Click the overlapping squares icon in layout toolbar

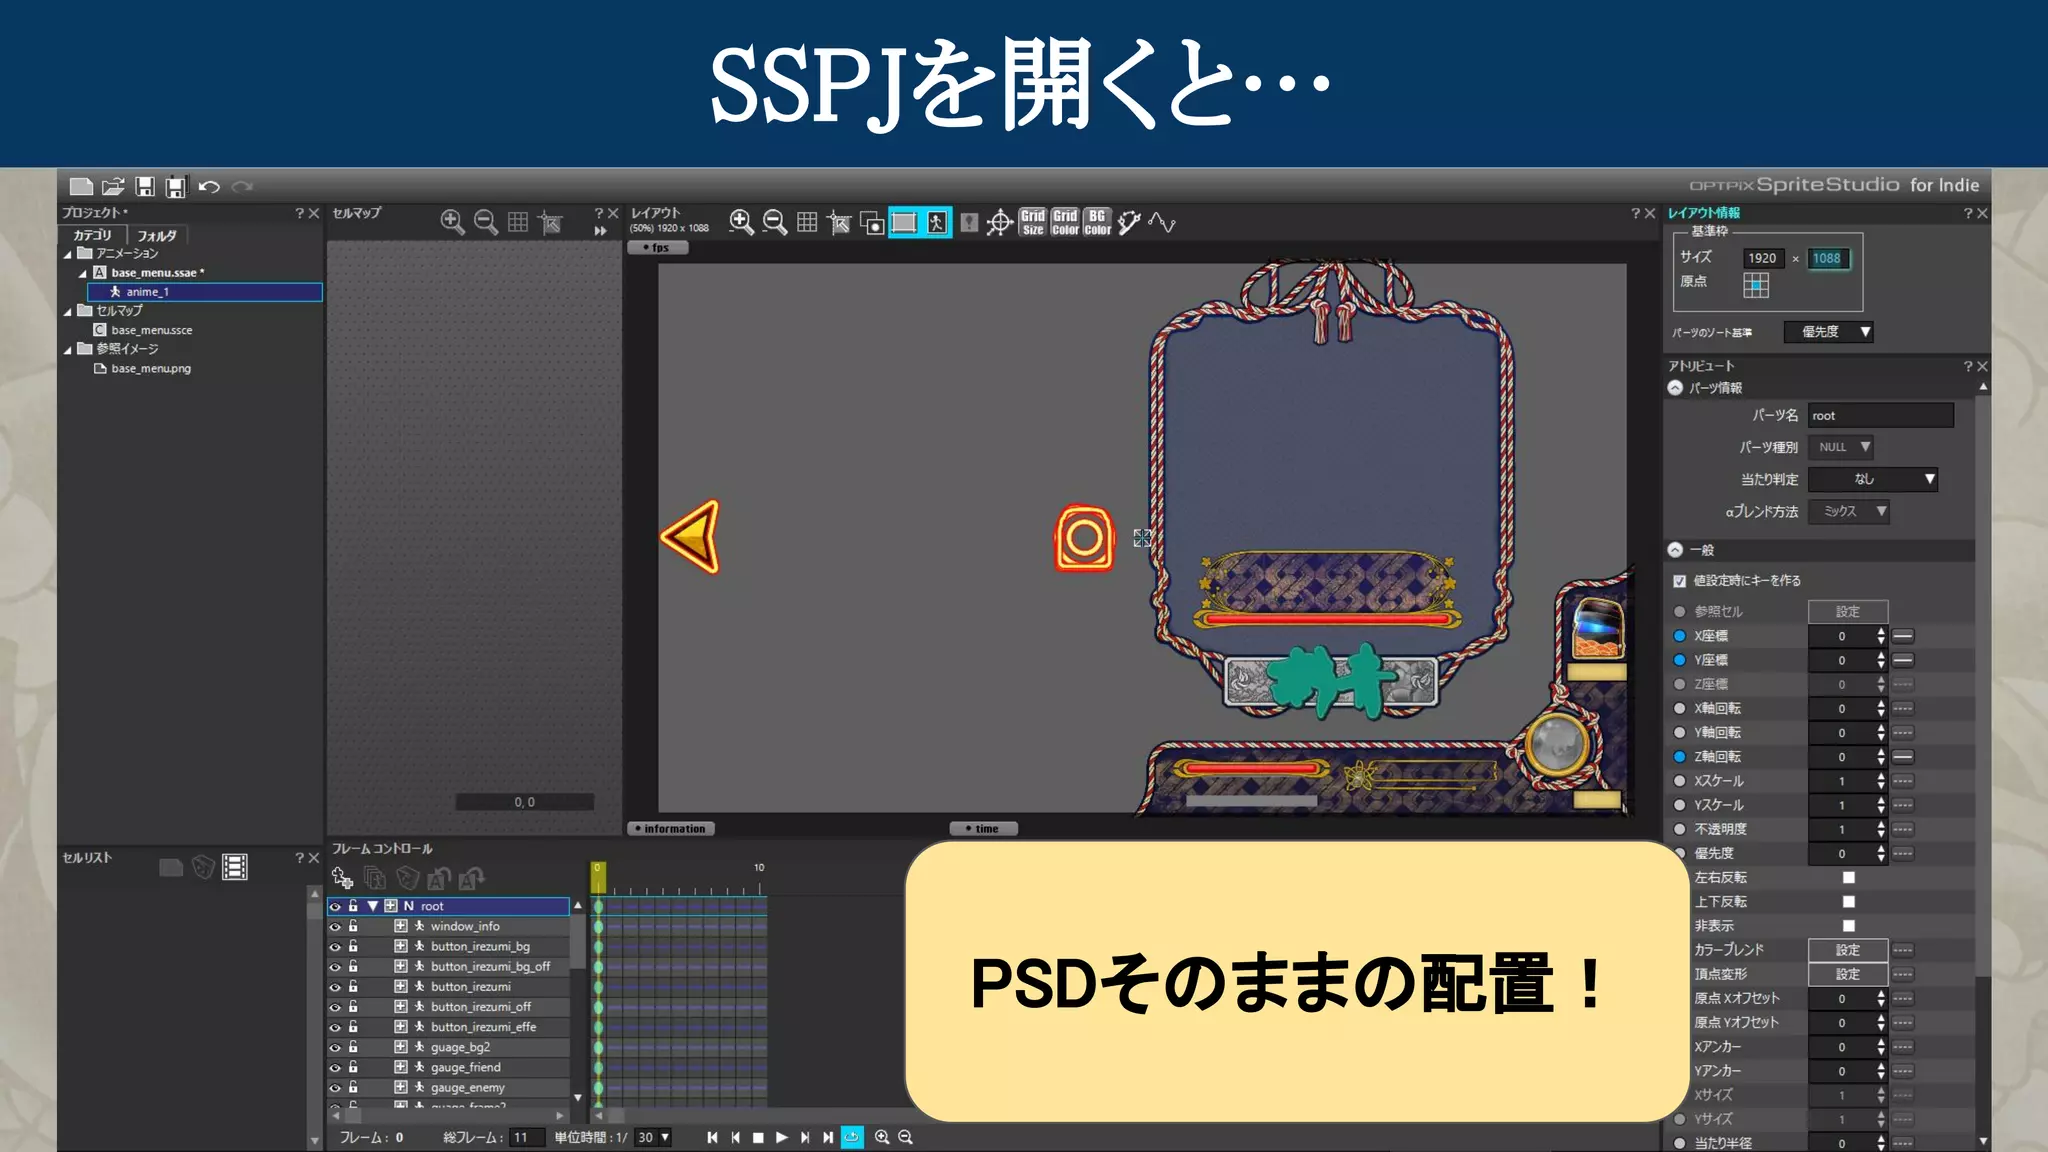click(x=871, y=222)
